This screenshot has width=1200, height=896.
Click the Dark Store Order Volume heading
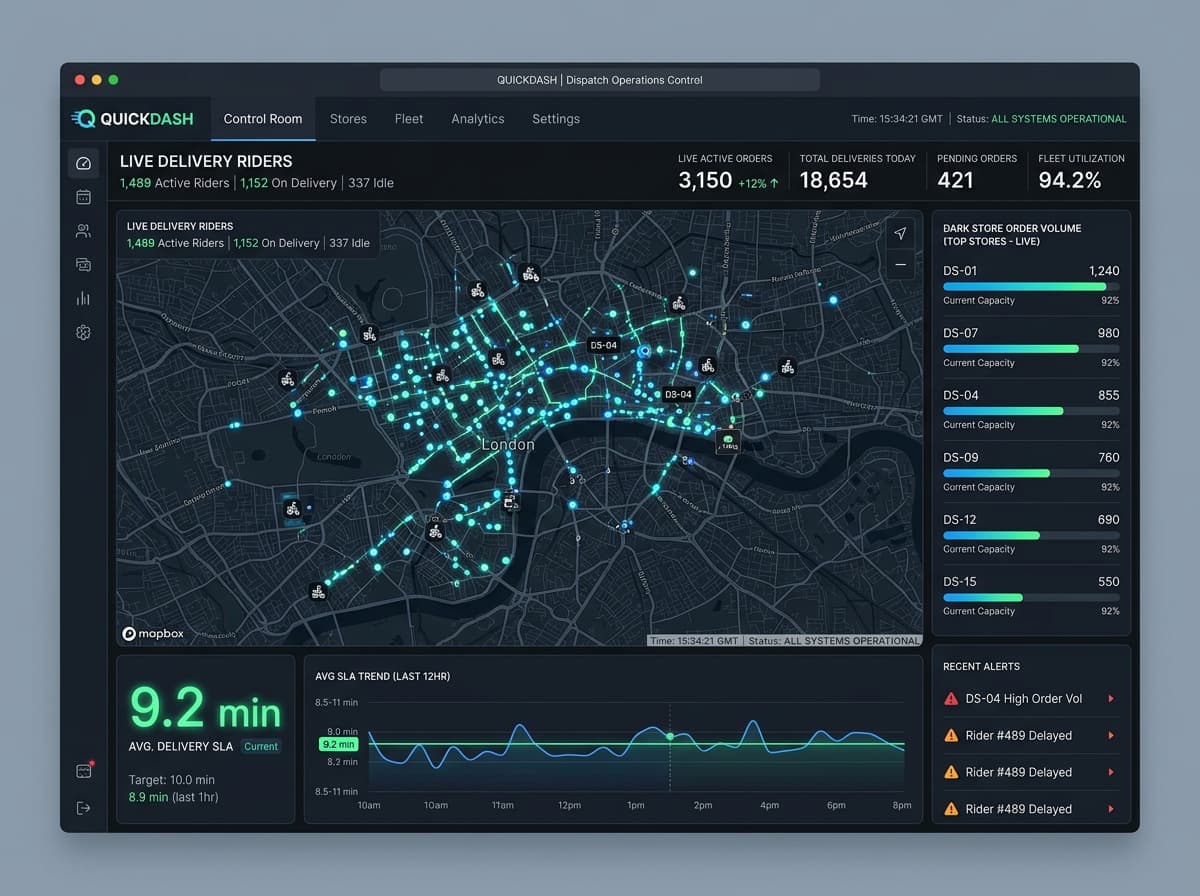coord(1012,235)
